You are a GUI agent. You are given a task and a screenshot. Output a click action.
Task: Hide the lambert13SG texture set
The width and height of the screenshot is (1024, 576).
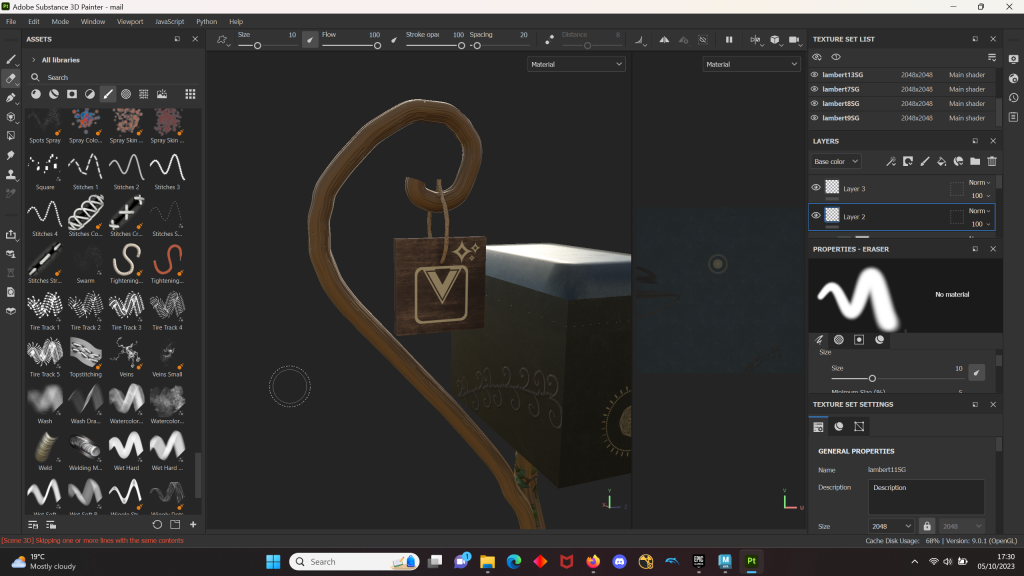(x=814, y=74)
